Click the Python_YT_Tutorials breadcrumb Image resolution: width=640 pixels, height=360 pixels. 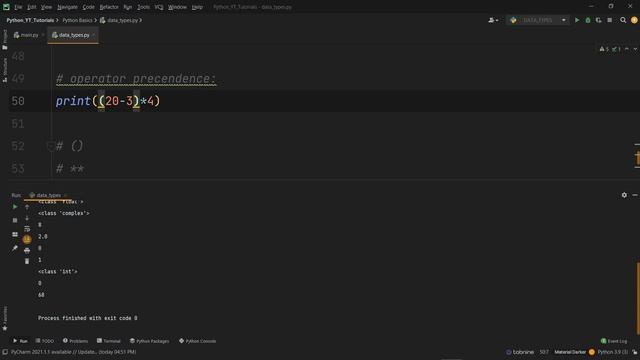tap(30, 20)
